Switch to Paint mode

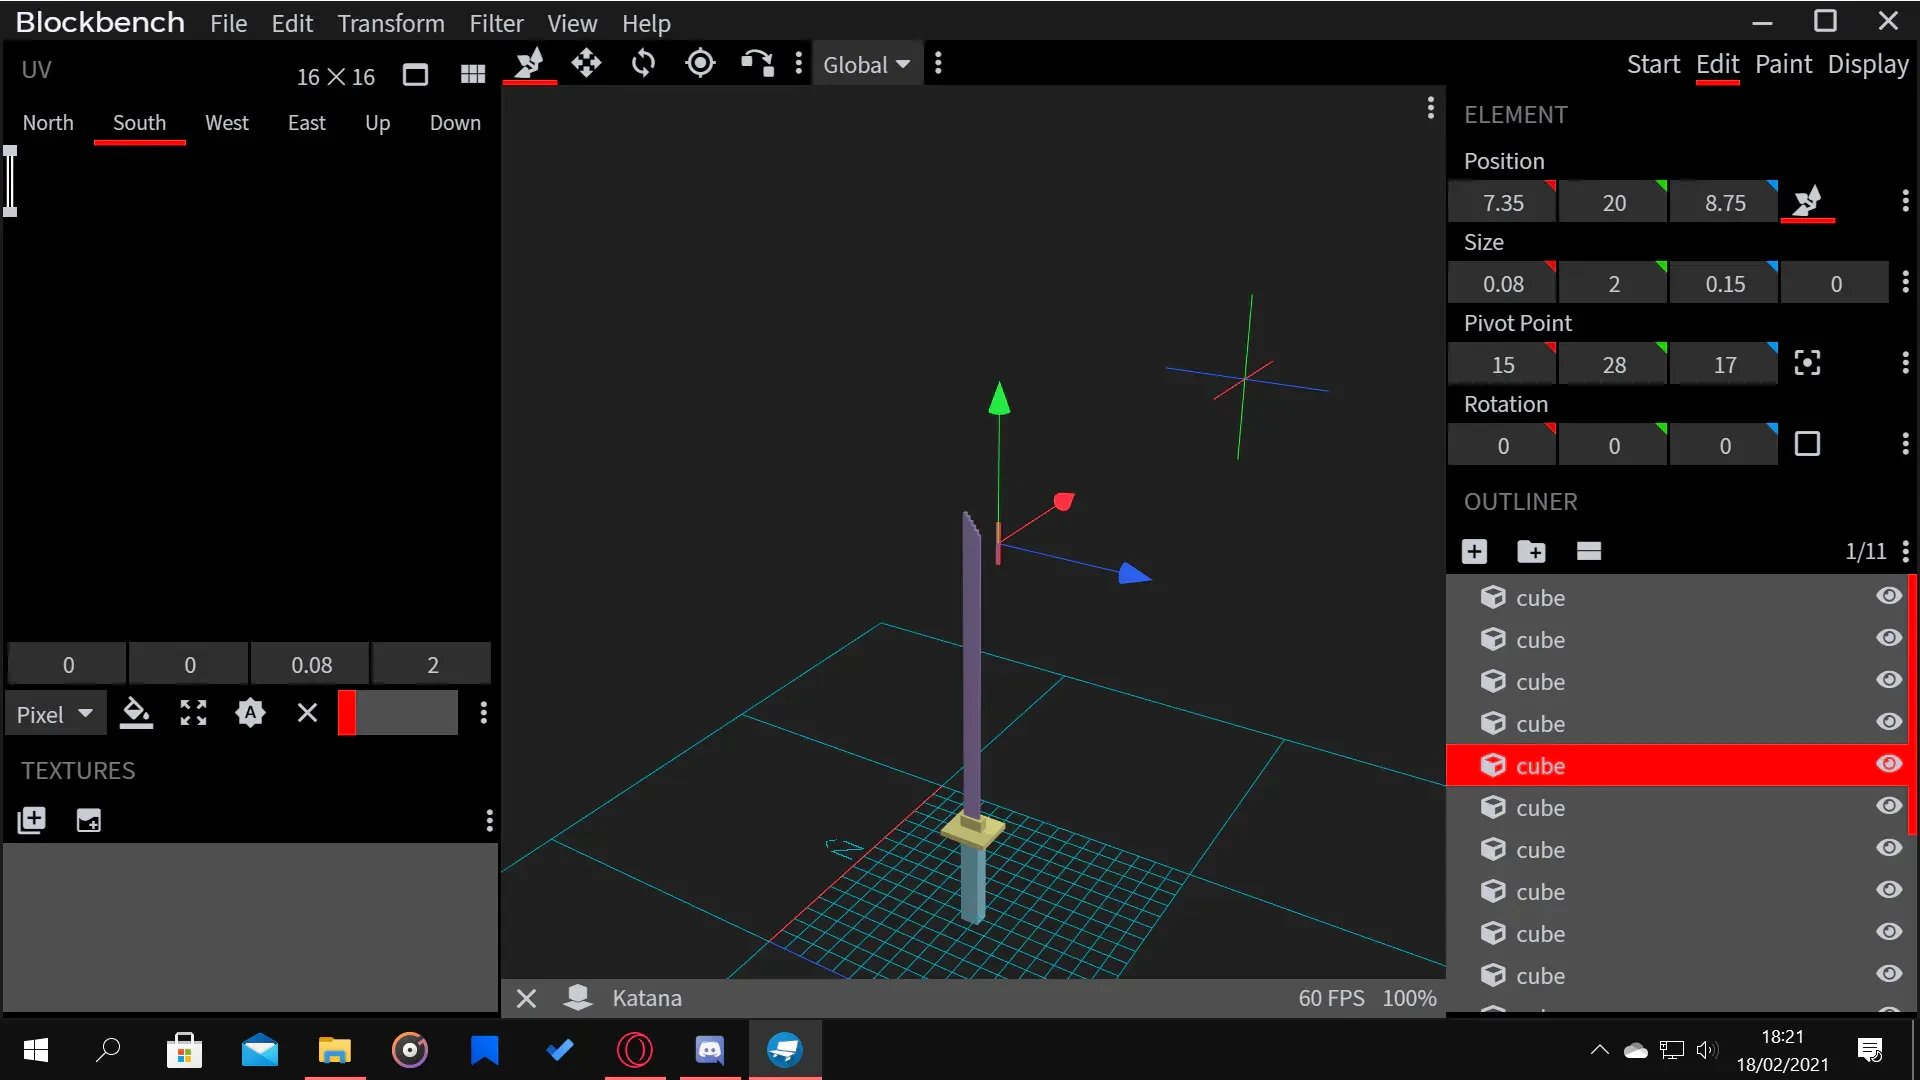[x=1783, y=65]
